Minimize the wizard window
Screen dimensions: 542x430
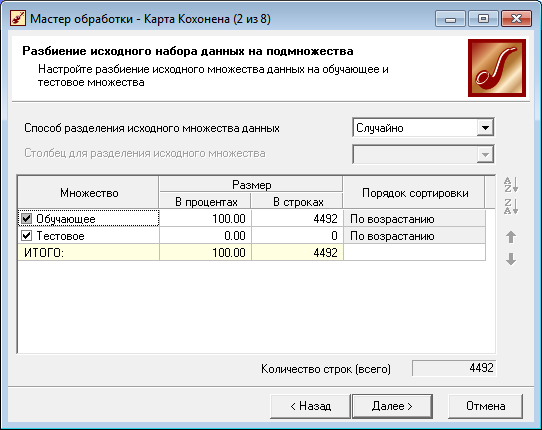450,19
